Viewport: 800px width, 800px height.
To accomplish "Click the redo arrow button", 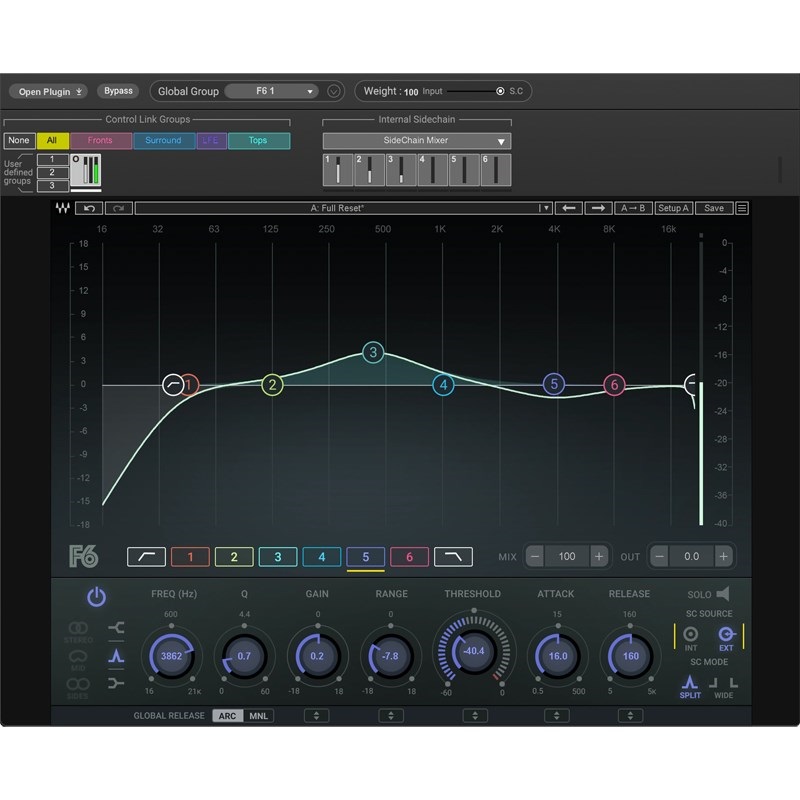I will [x=119, y=208].
